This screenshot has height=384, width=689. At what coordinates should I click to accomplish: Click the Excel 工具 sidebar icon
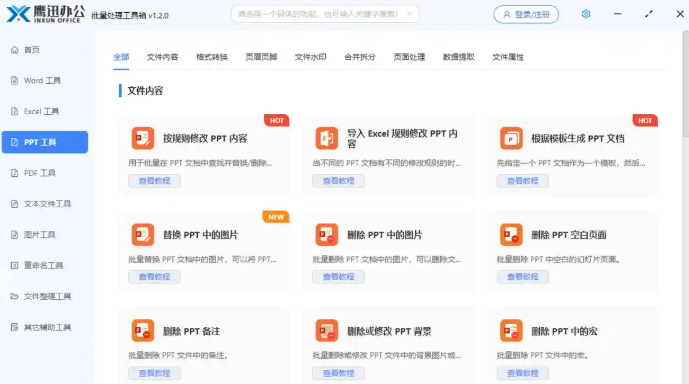15,111
